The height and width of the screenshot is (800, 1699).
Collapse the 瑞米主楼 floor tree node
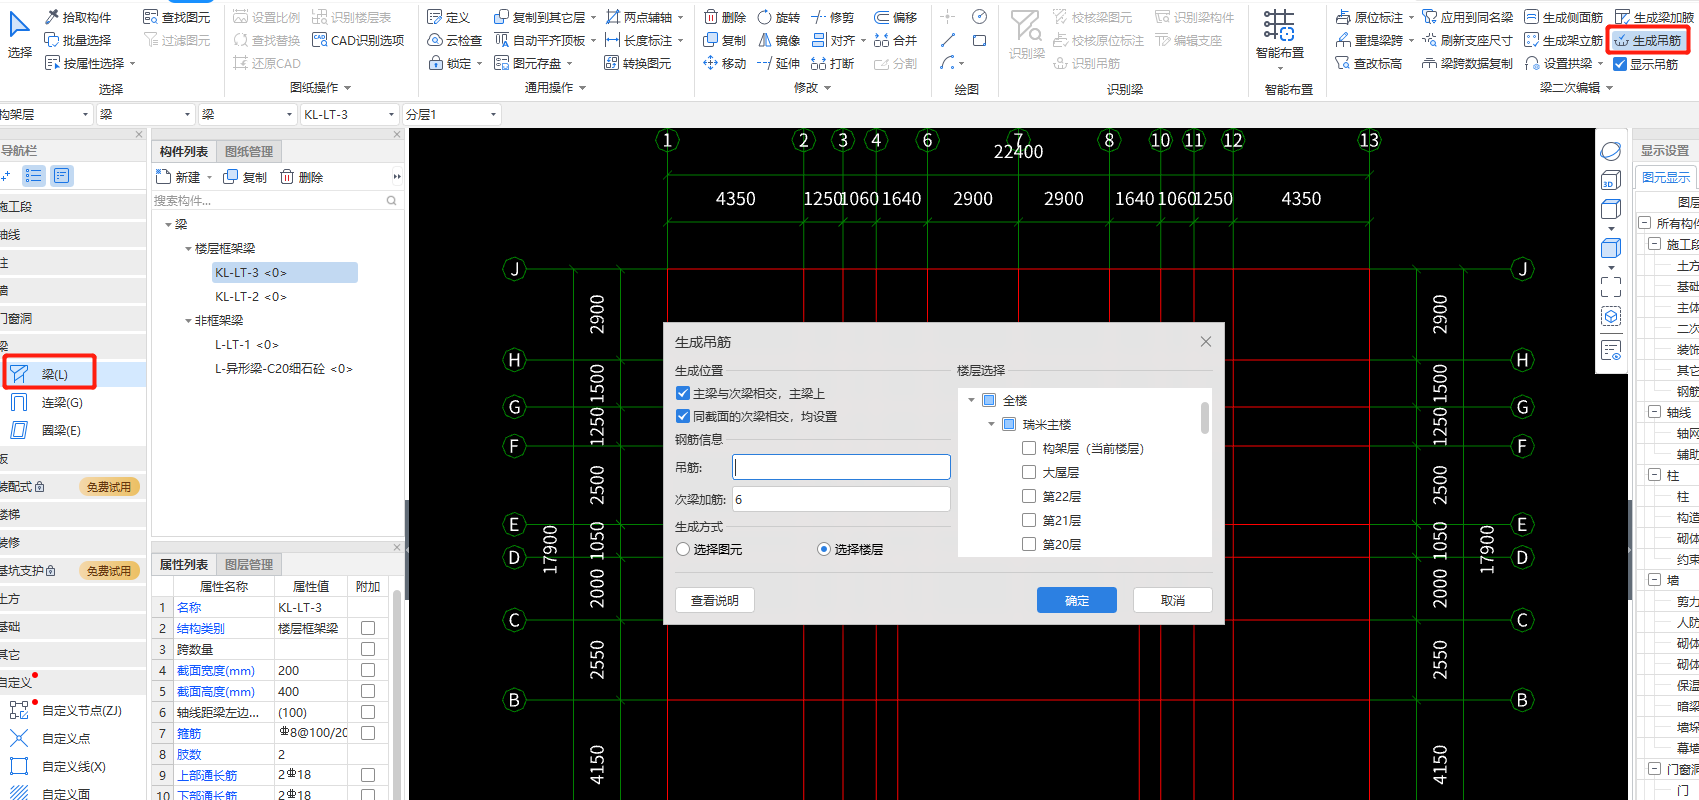pyautogui.click(x=991, y=425)
